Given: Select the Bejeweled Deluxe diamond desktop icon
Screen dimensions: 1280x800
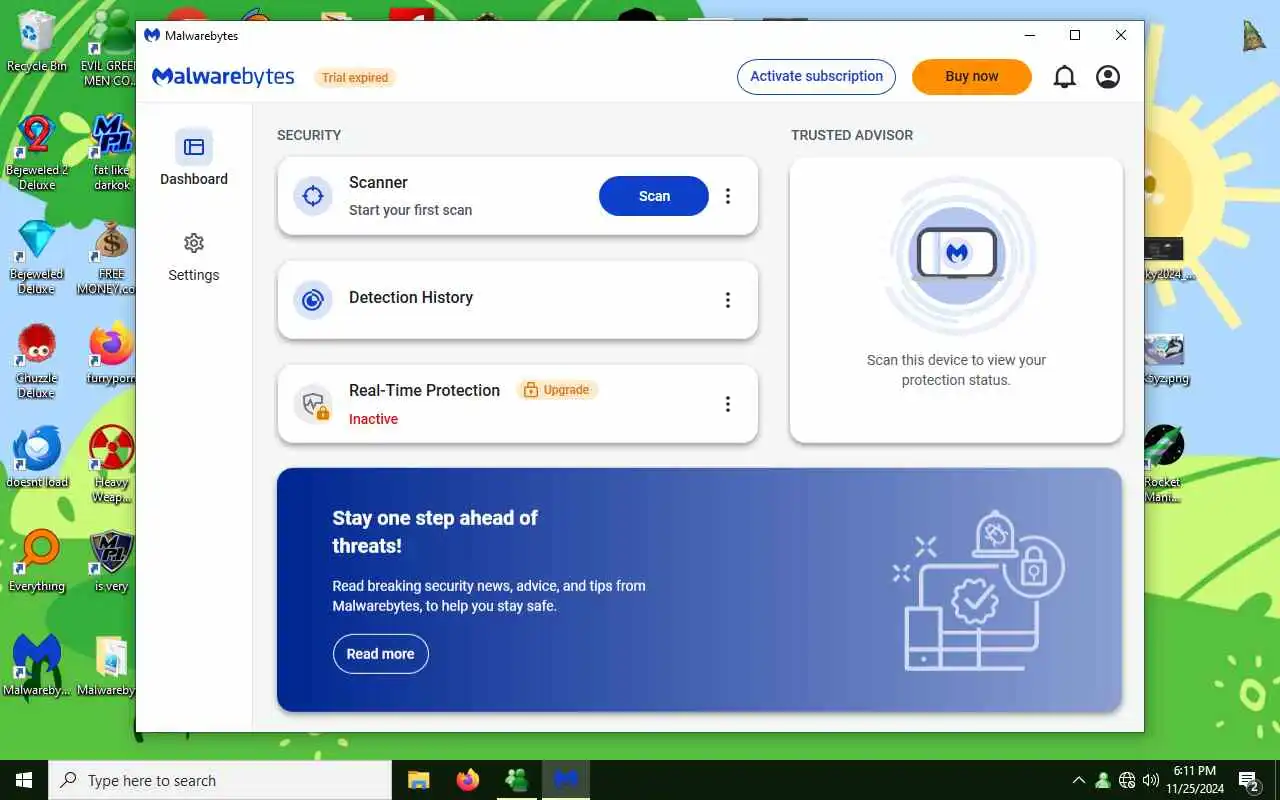Looking at the screenshot, I should (x=37, y=258).
